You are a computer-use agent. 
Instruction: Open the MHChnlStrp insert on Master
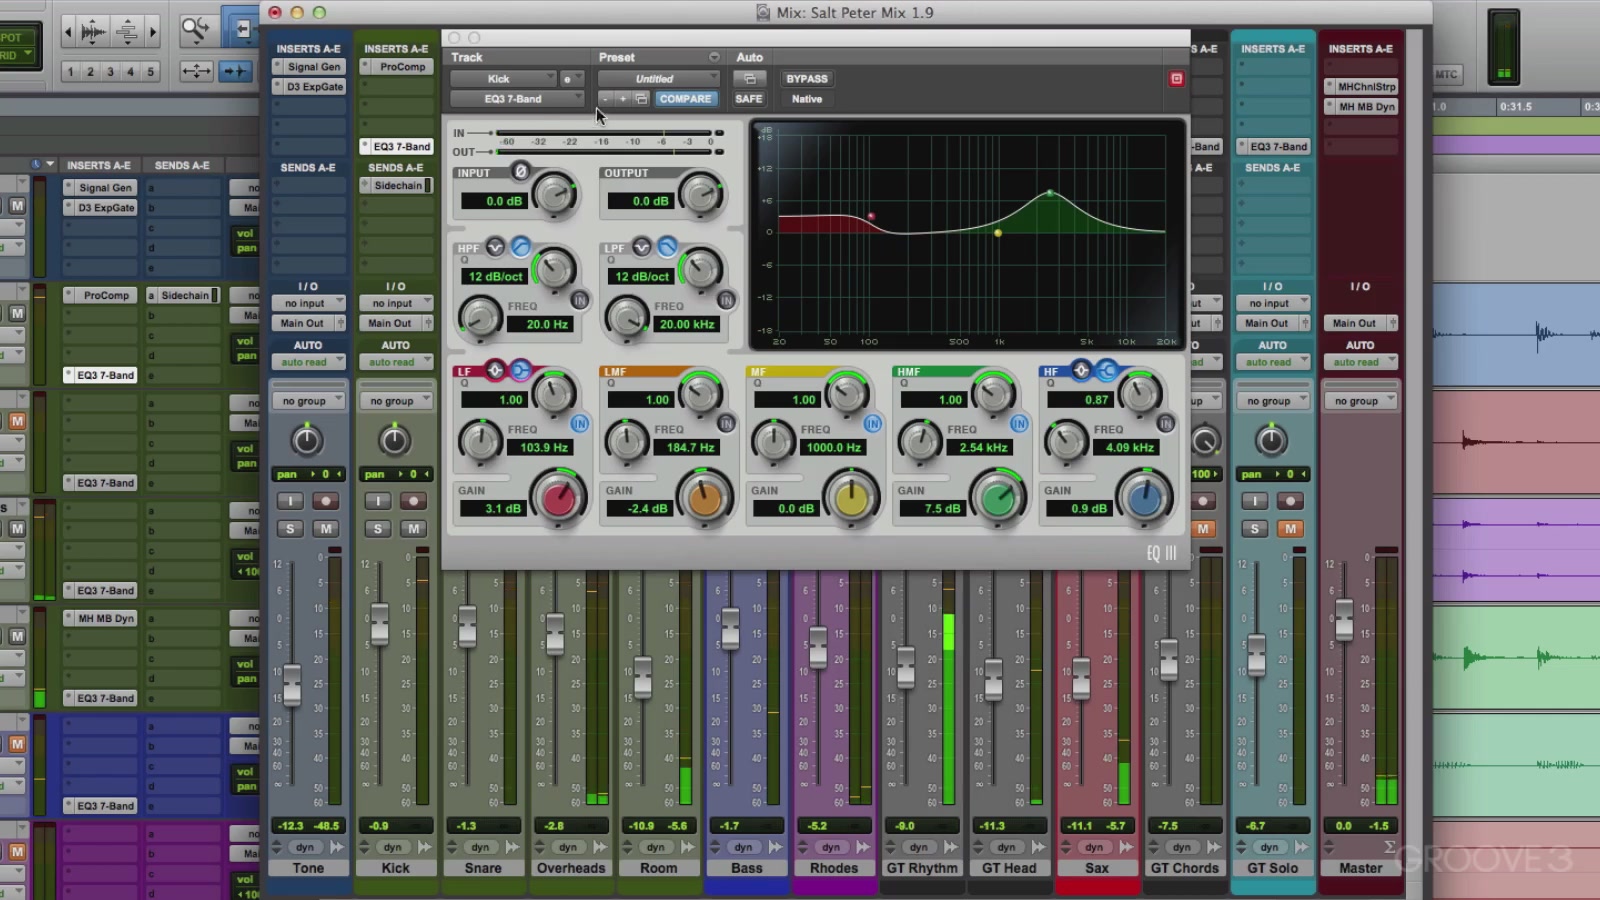click(x=1361, y=87)
